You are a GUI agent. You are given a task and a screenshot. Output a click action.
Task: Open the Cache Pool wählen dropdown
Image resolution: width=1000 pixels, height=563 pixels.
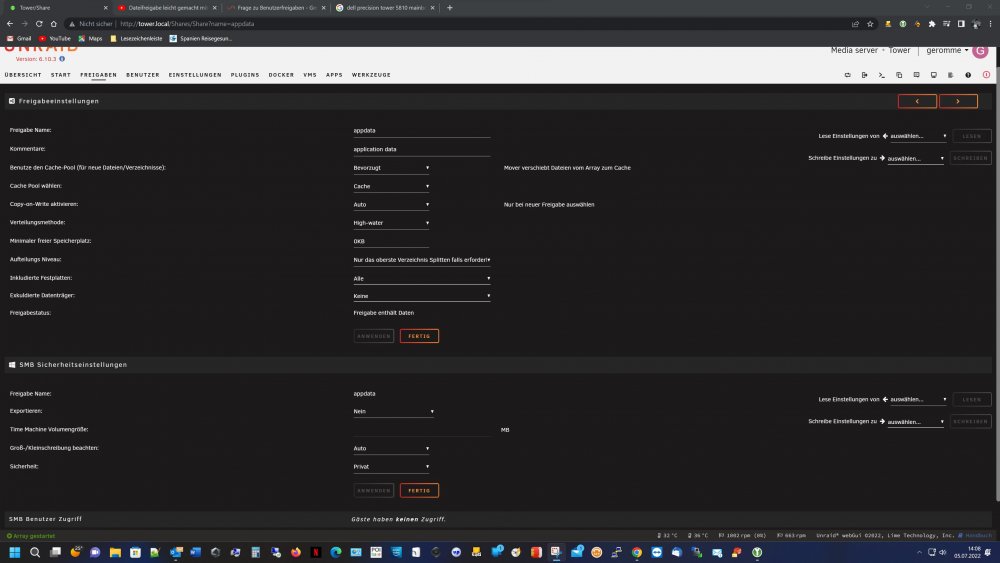[x=391, y=186]
